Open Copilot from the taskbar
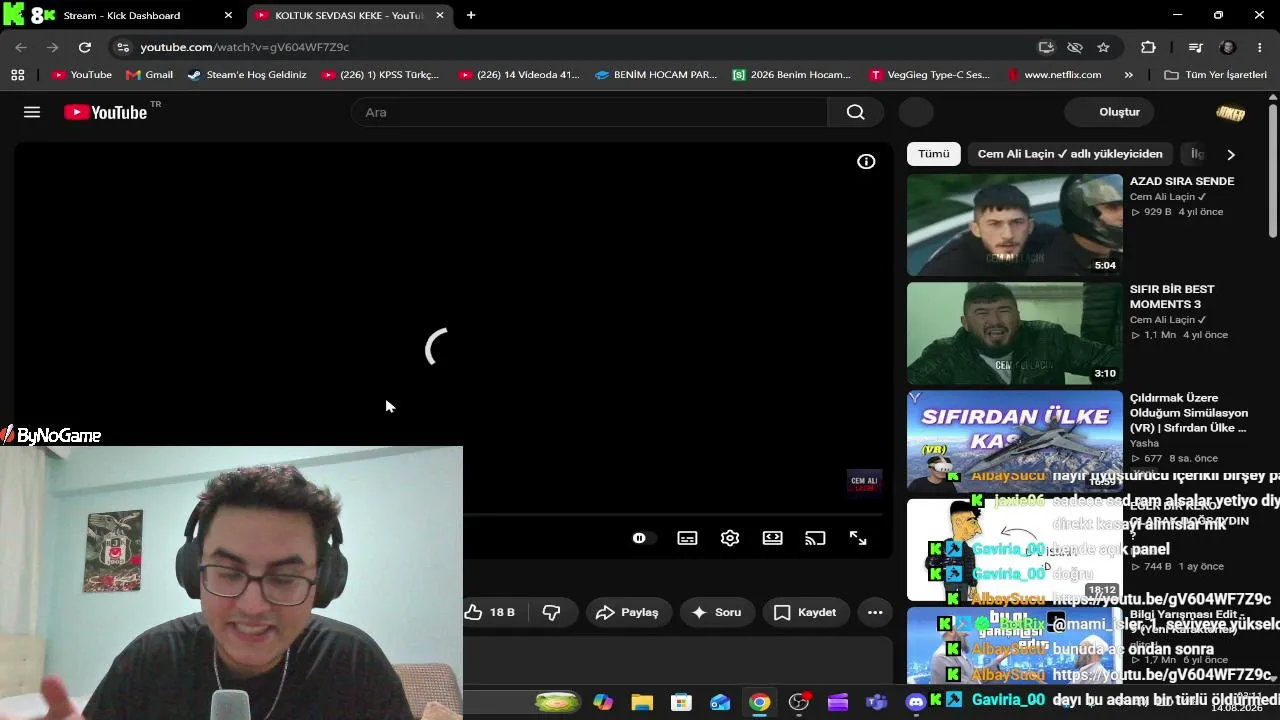1280x720 pixels. tap(603, 702)
